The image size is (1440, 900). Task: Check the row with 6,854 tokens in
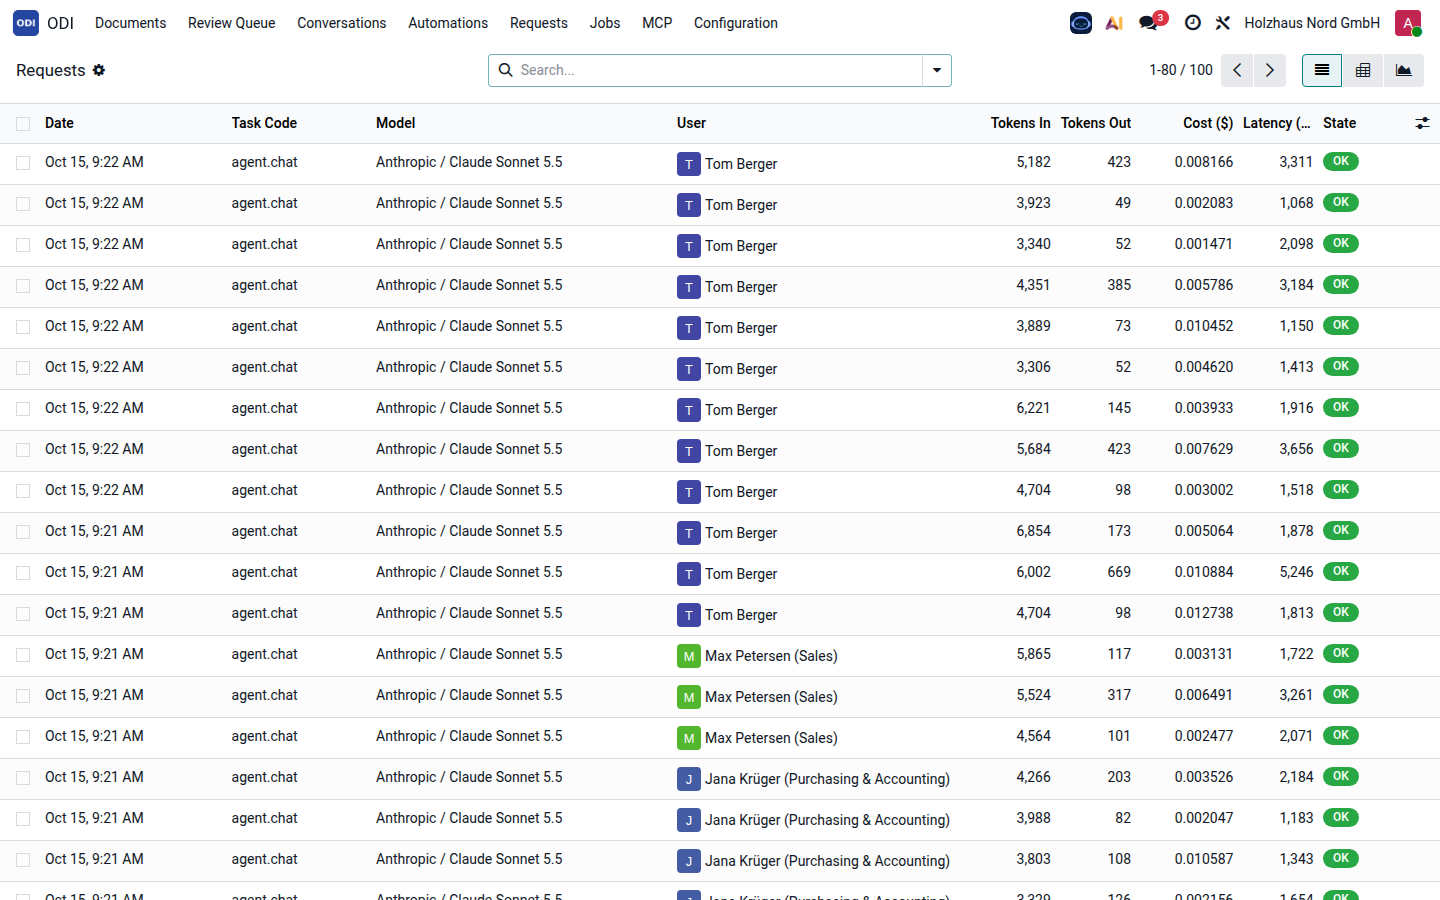[x=23, y=532]
